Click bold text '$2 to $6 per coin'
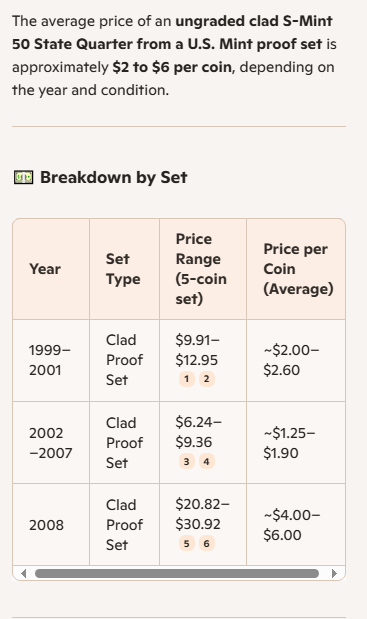Image resolution: width=367 pixels, height=619 pixels. point(172,67)
